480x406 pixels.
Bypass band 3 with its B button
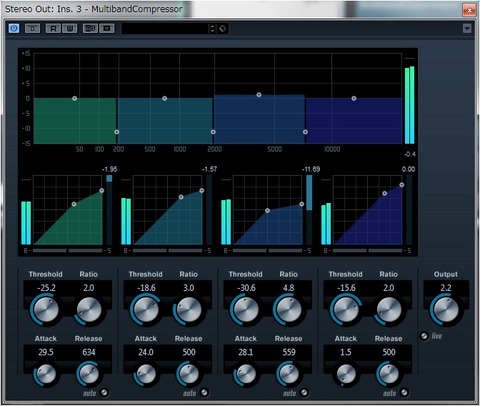coord(226,251)
